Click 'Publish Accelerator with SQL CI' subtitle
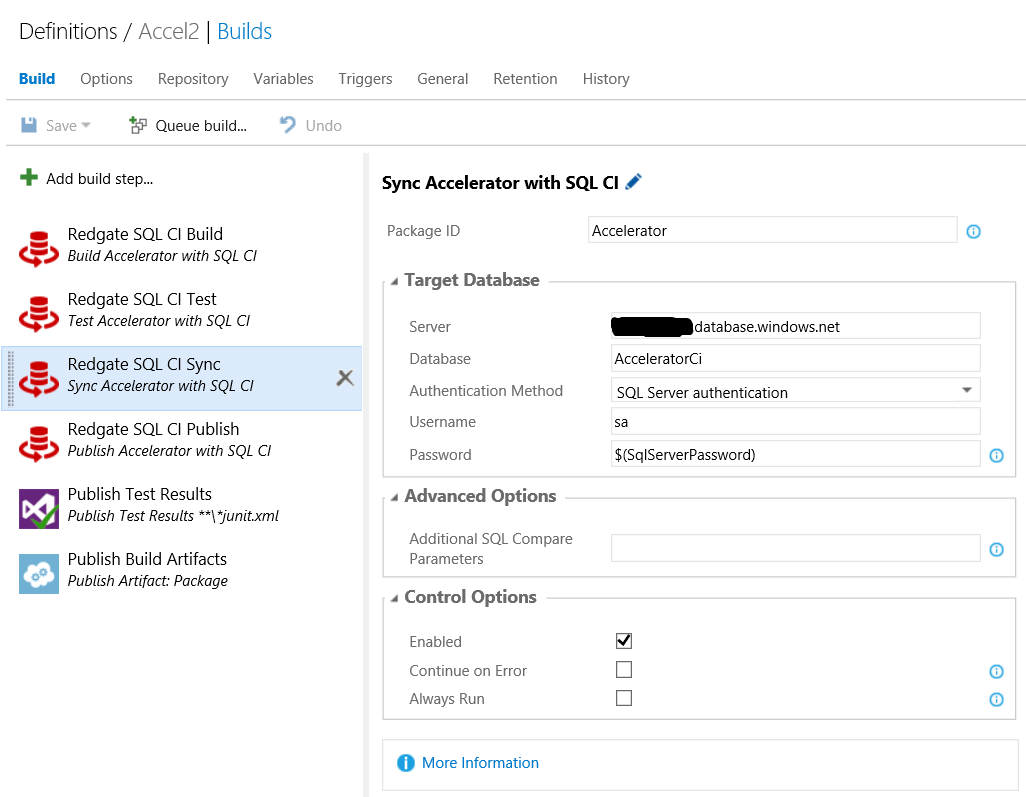 coord(169,451)
